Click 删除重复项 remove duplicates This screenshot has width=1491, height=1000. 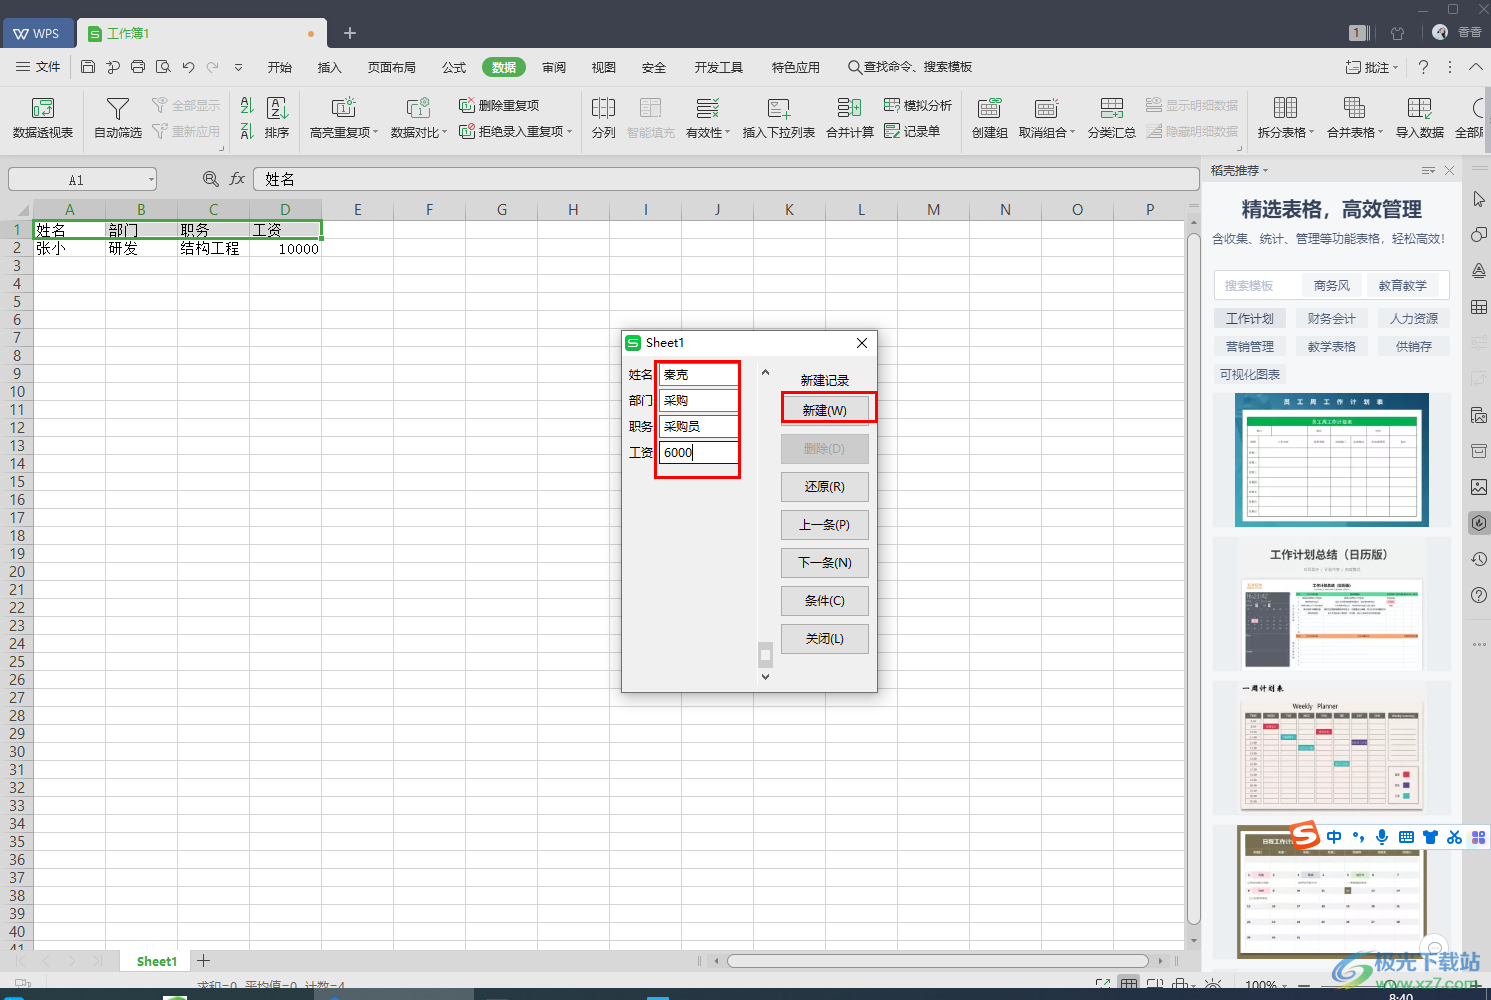499,105
